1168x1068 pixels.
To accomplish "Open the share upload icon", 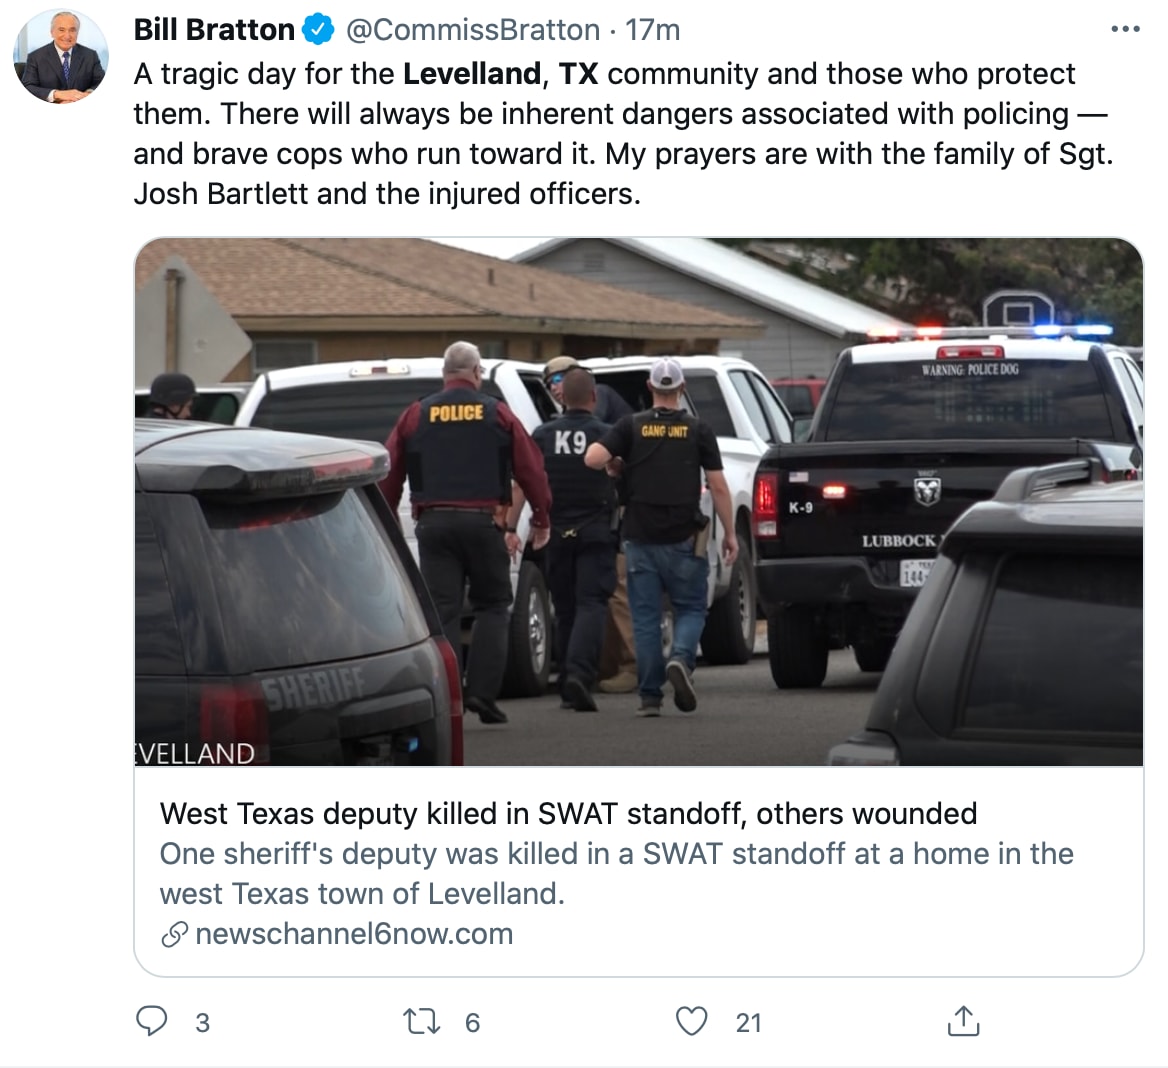I will [963, 1021].
